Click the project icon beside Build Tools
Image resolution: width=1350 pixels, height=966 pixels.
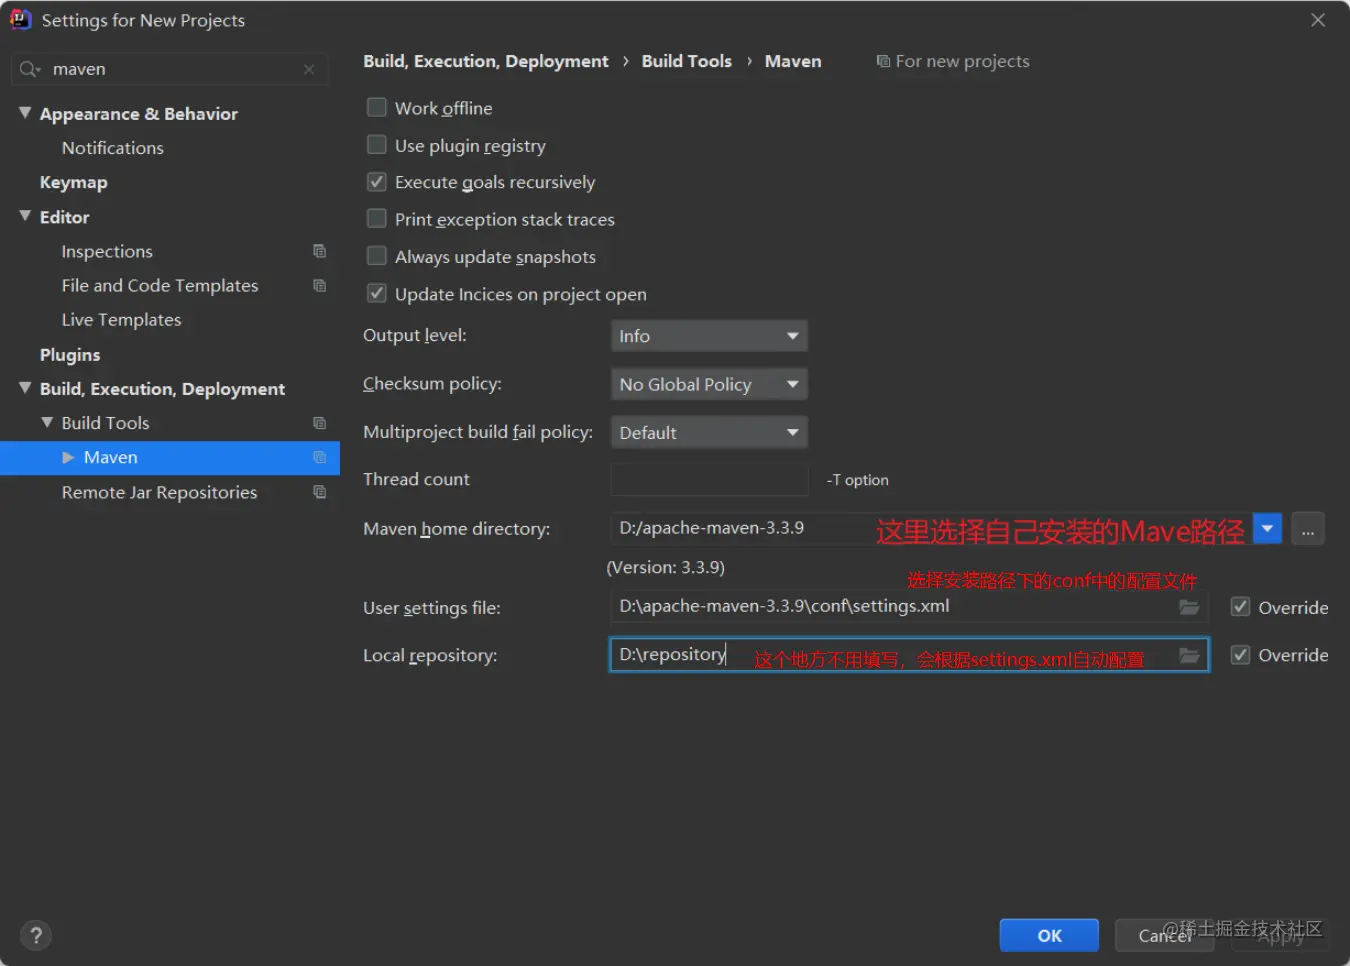click(x=320, y=423)
